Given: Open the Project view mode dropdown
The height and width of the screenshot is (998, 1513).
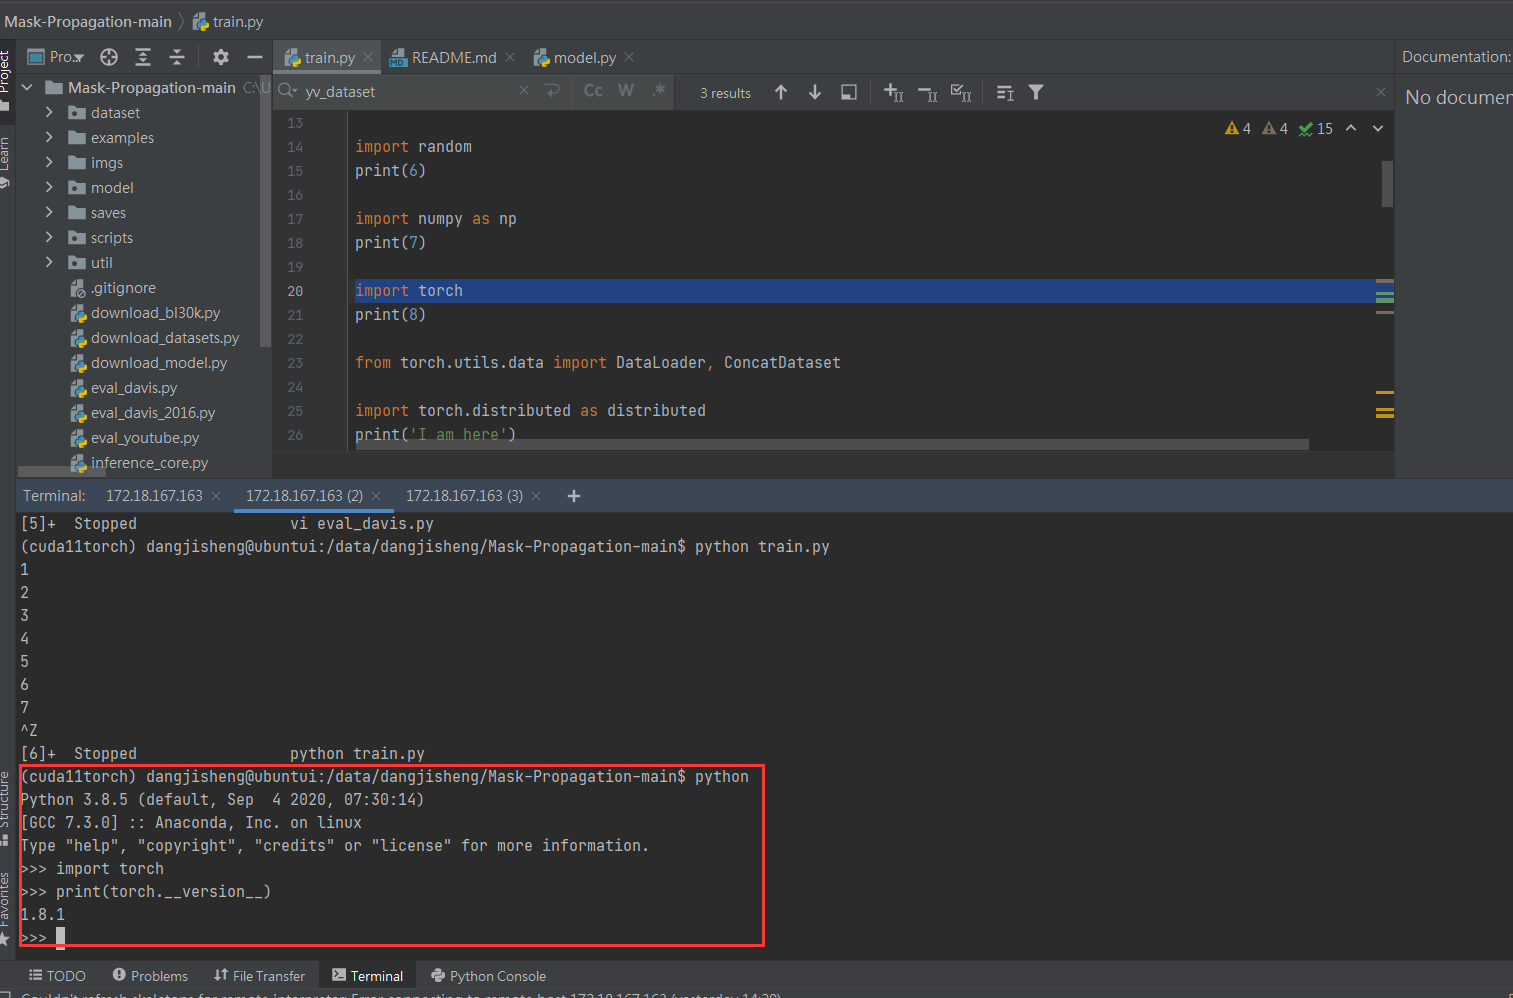Looking at the screenshot, I should (x=55, y=56).
